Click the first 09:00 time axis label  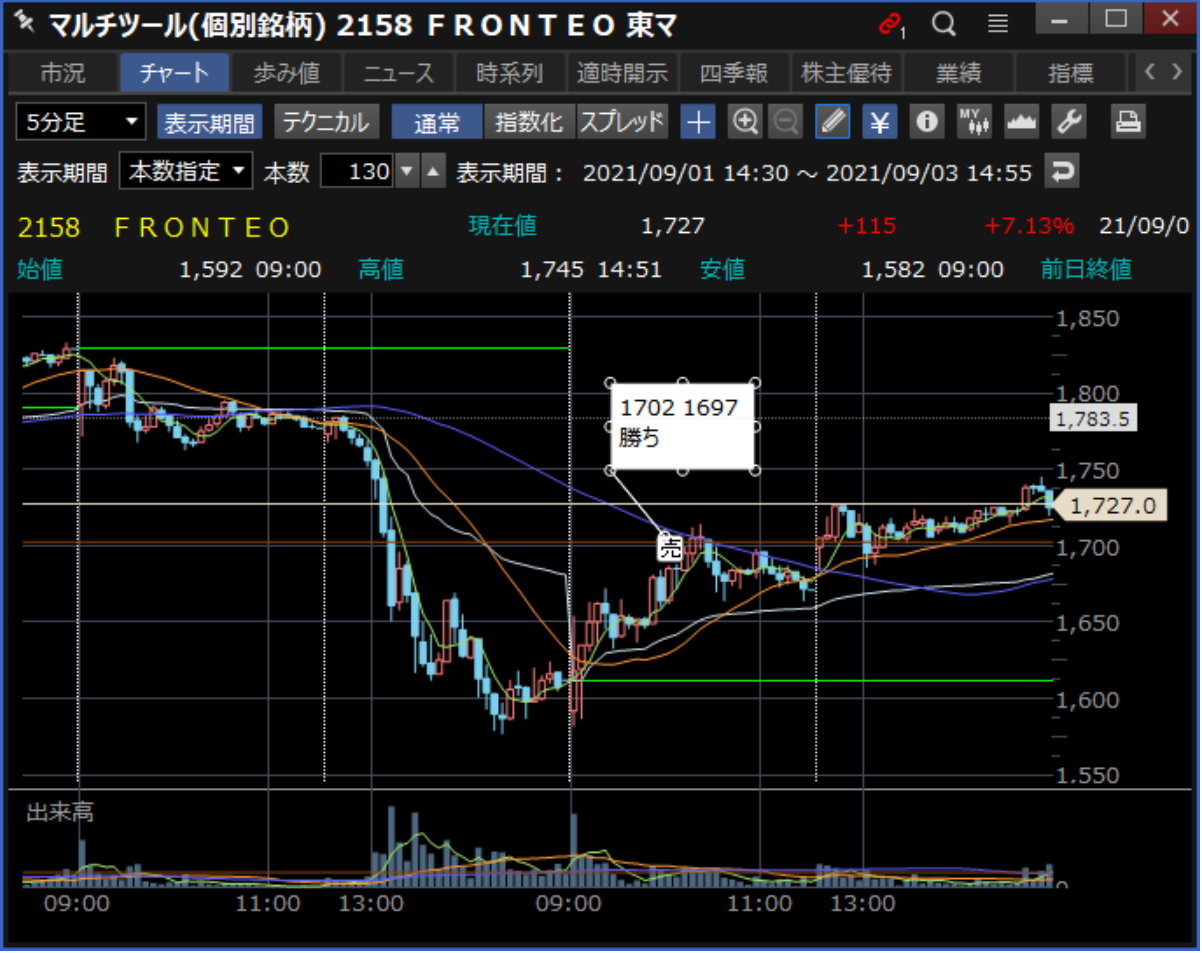point(77,903)
